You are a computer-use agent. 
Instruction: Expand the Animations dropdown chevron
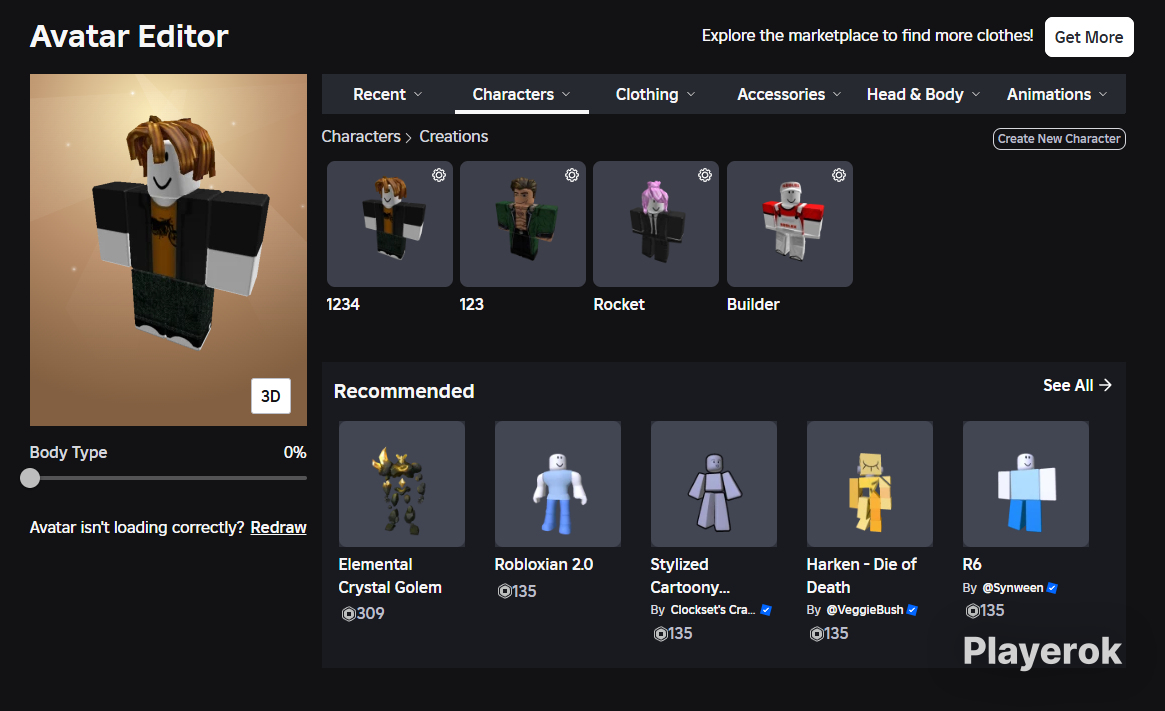[x=1103, y=94]
